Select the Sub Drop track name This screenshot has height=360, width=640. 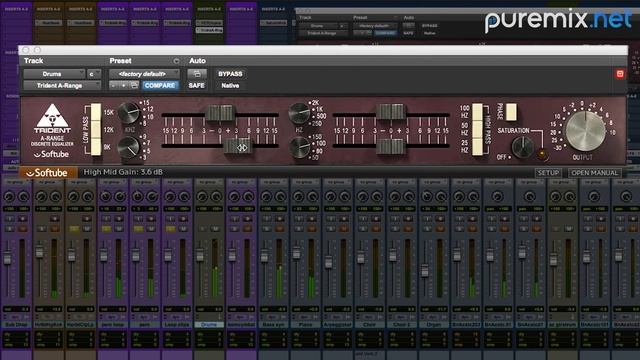tap(16, 324)
